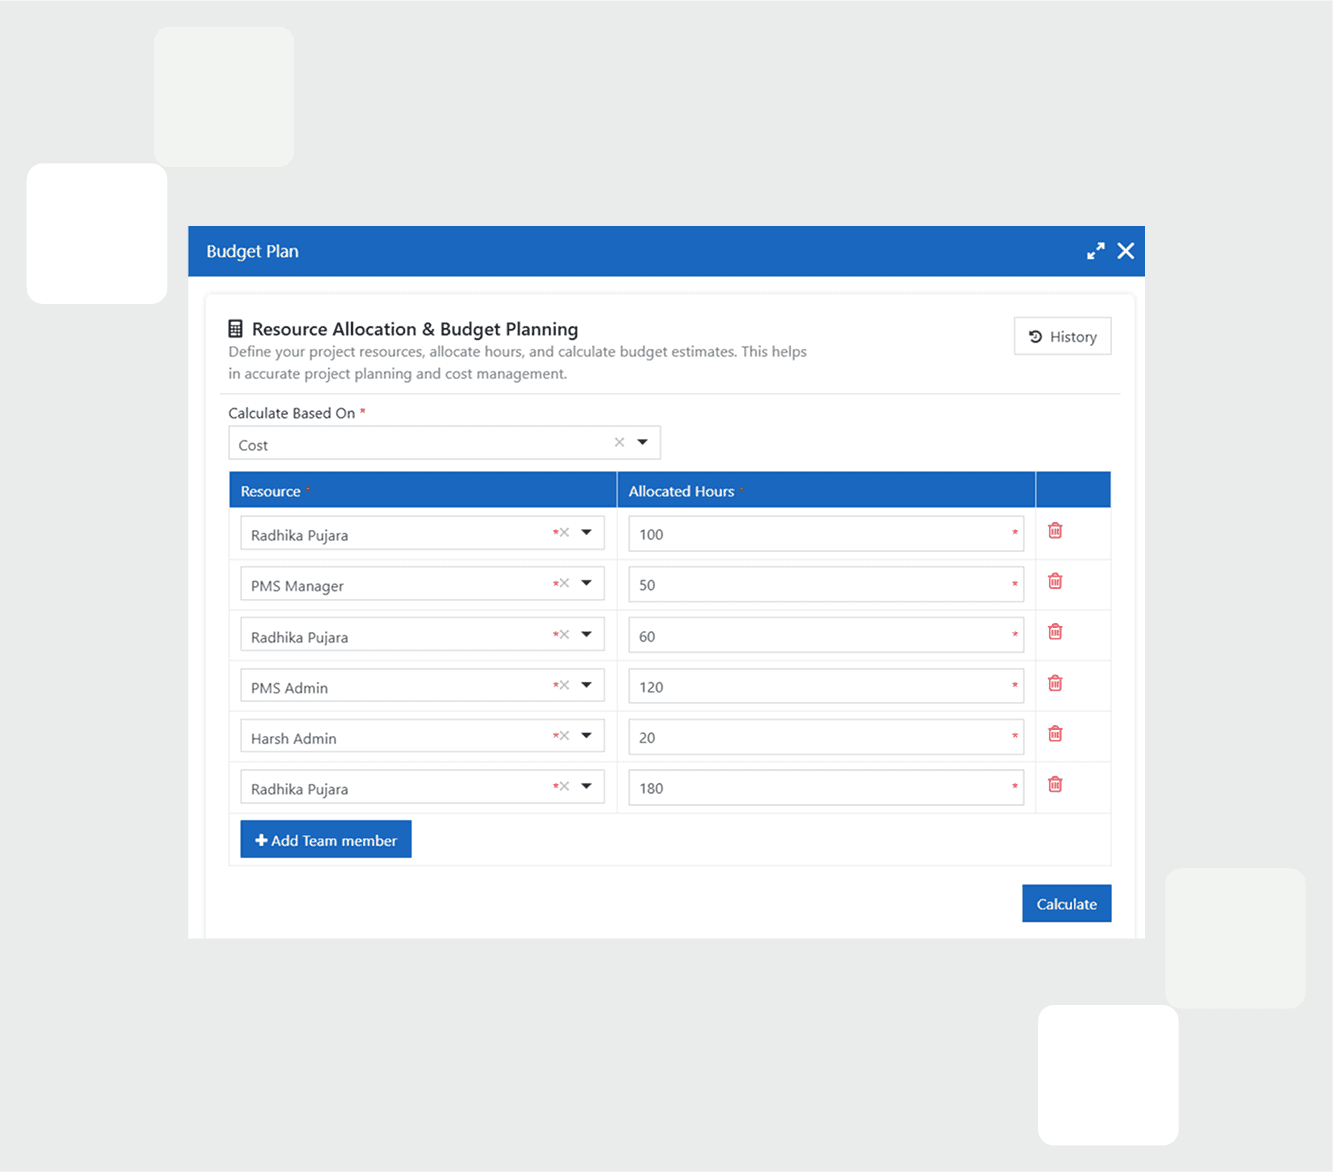This screenshot has height=1172, width=1333.
Task: Clear resource in the 180-hour row
Action: [x=564, y=787]
